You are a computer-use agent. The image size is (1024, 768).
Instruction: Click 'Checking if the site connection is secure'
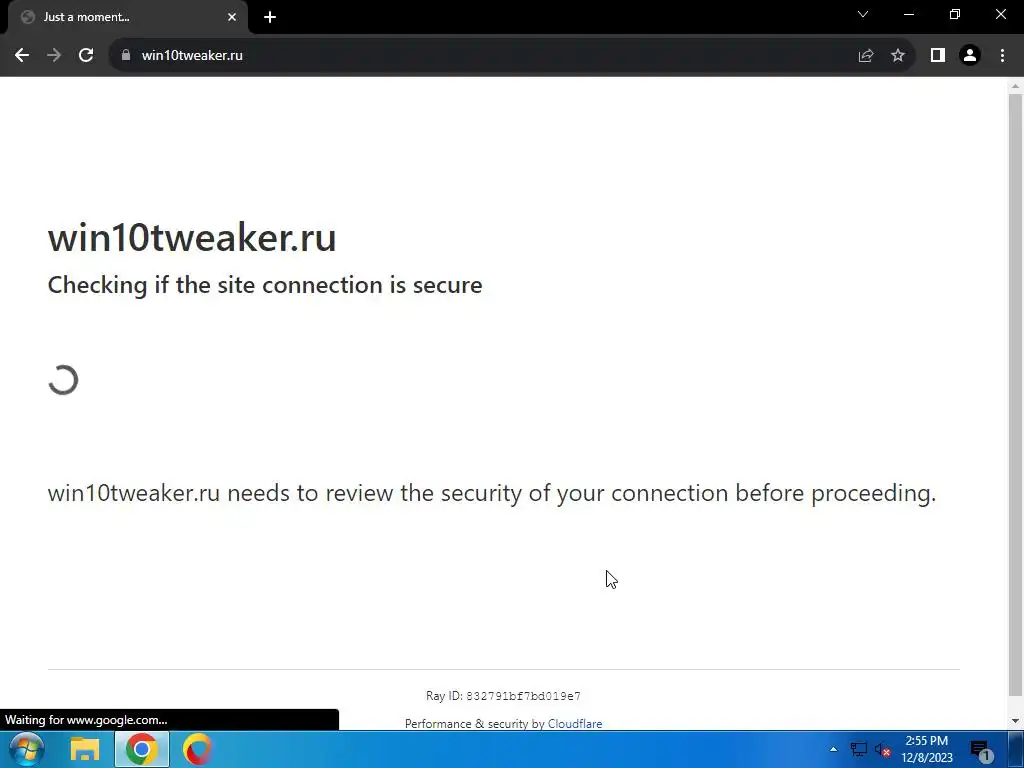coord(265,285)
